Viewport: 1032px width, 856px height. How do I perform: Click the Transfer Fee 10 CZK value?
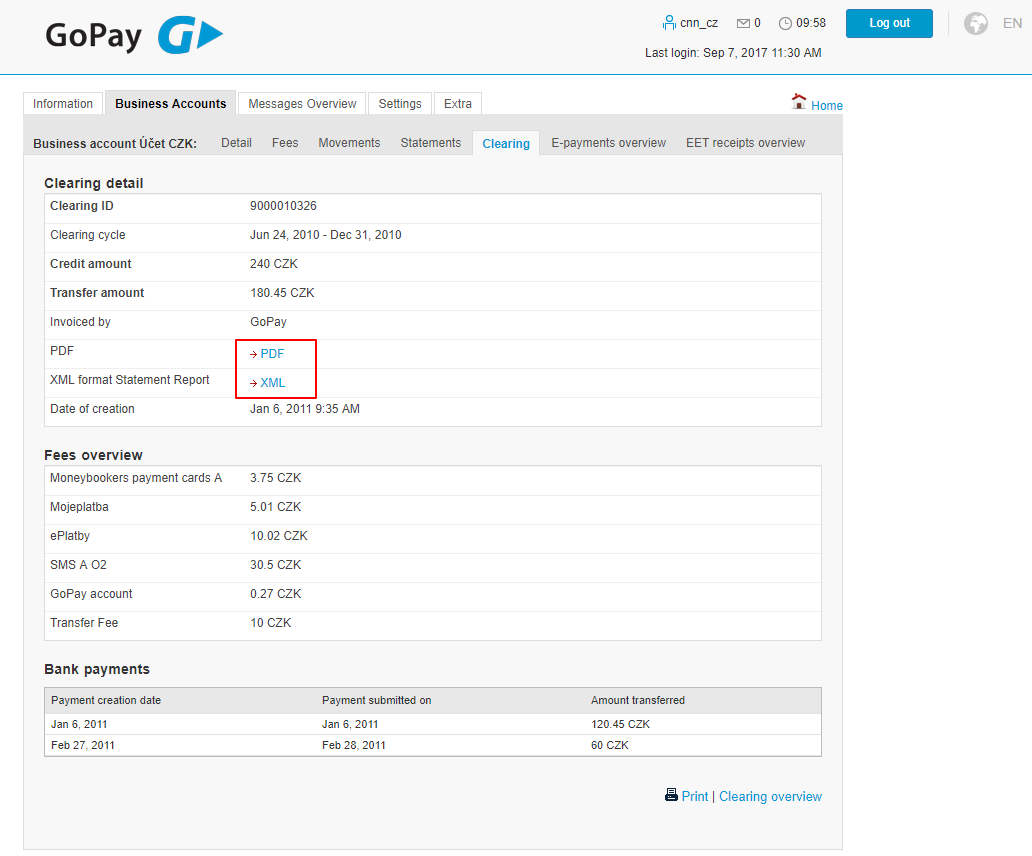coord(271,622)
